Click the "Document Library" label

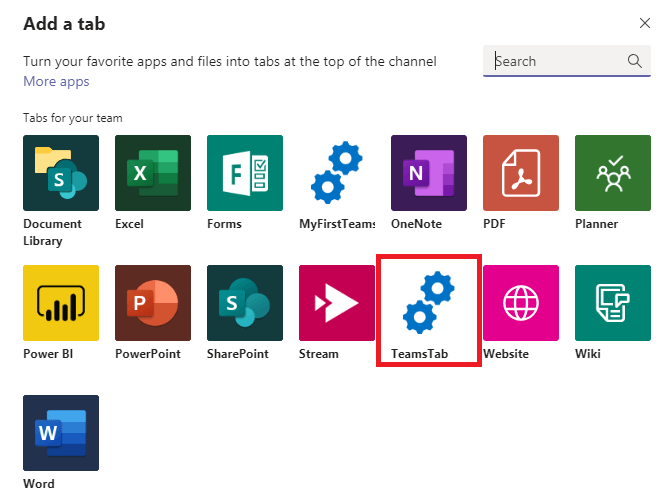[x=52, y=232]
